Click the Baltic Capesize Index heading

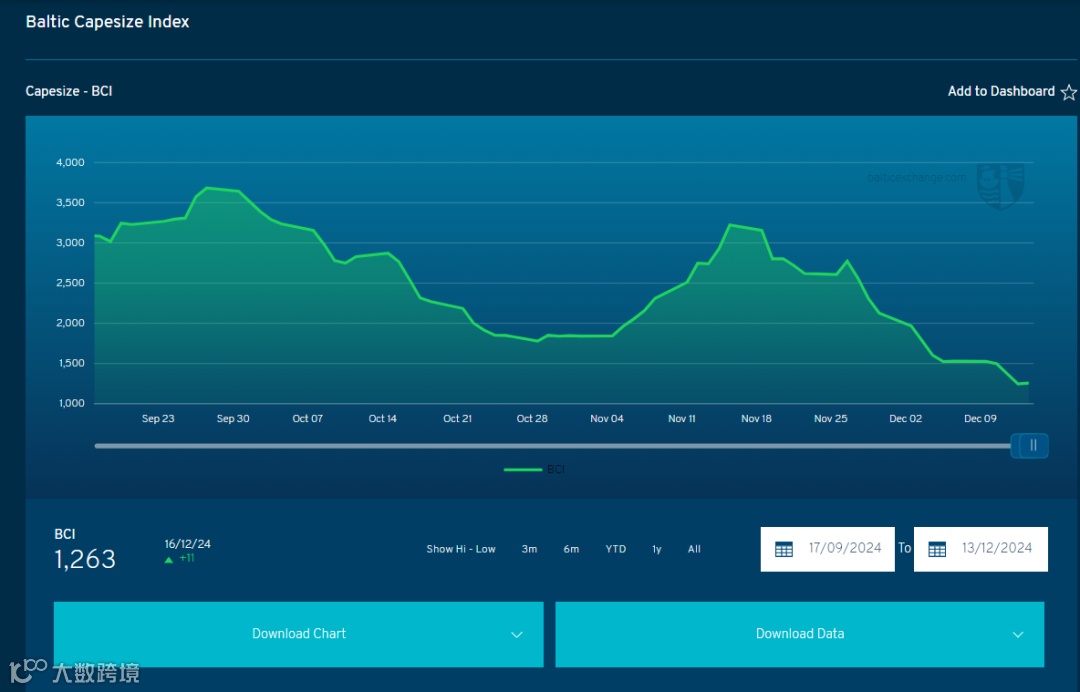tap(107, 22)
